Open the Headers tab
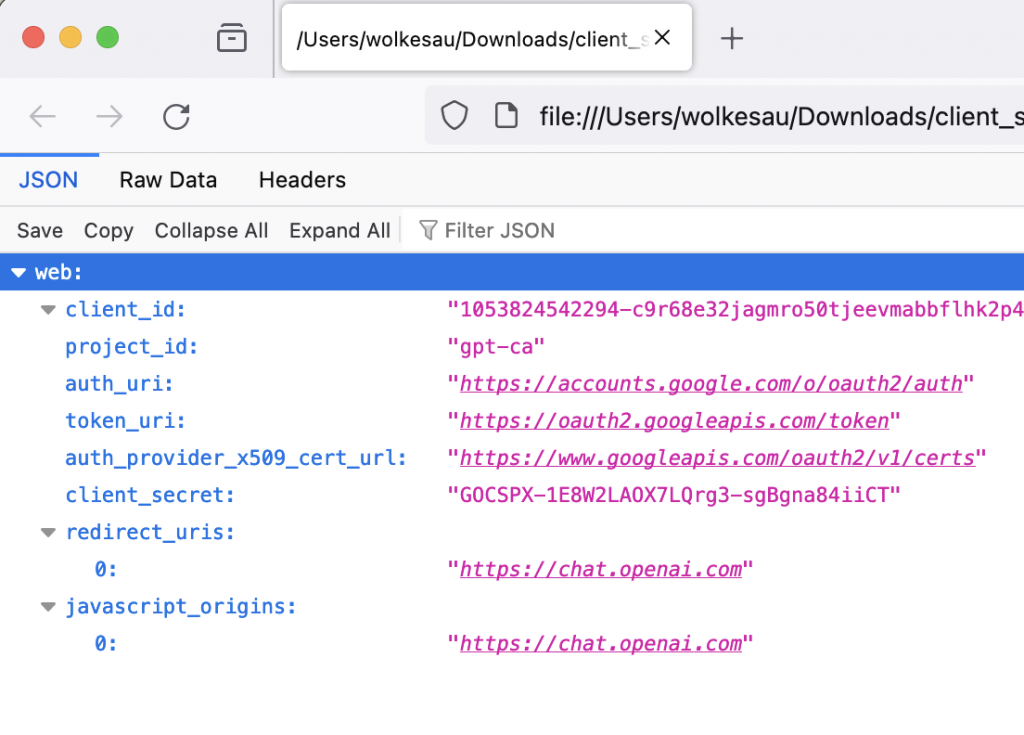This screenshot has width=1024, height=735. point(302,180)
